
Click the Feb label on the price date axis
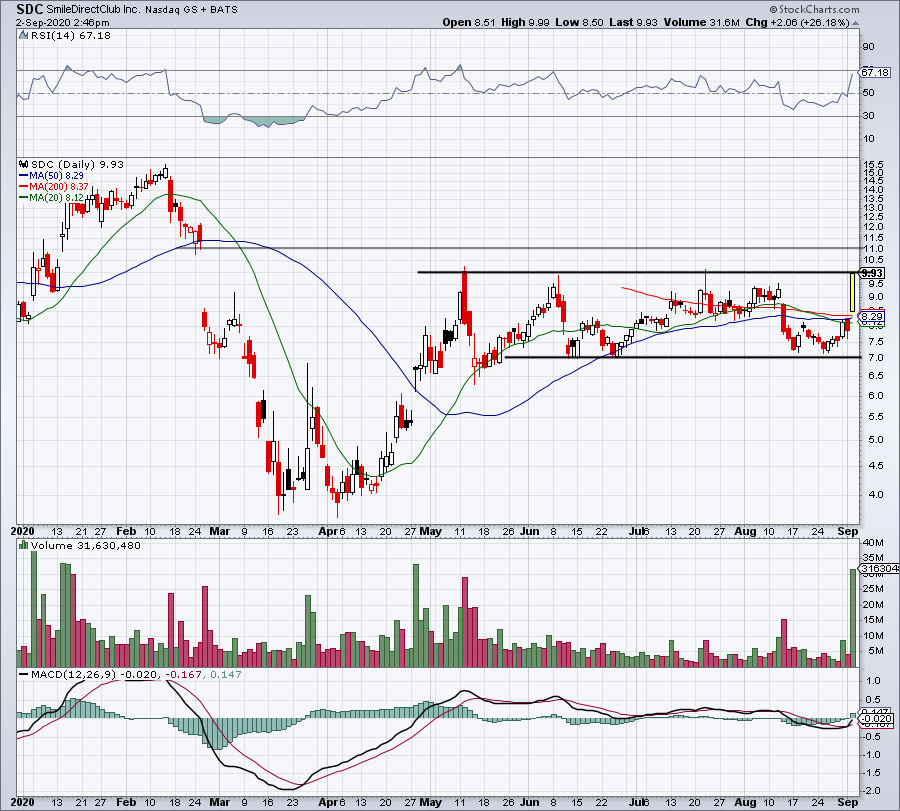tap(126, 531)
